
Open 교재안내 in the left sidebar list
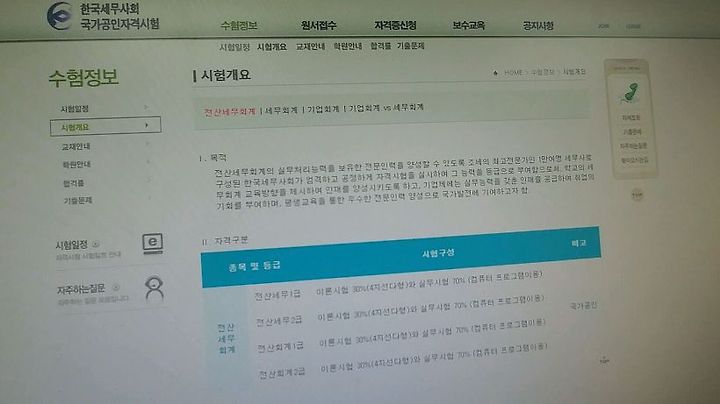[76, 146]
